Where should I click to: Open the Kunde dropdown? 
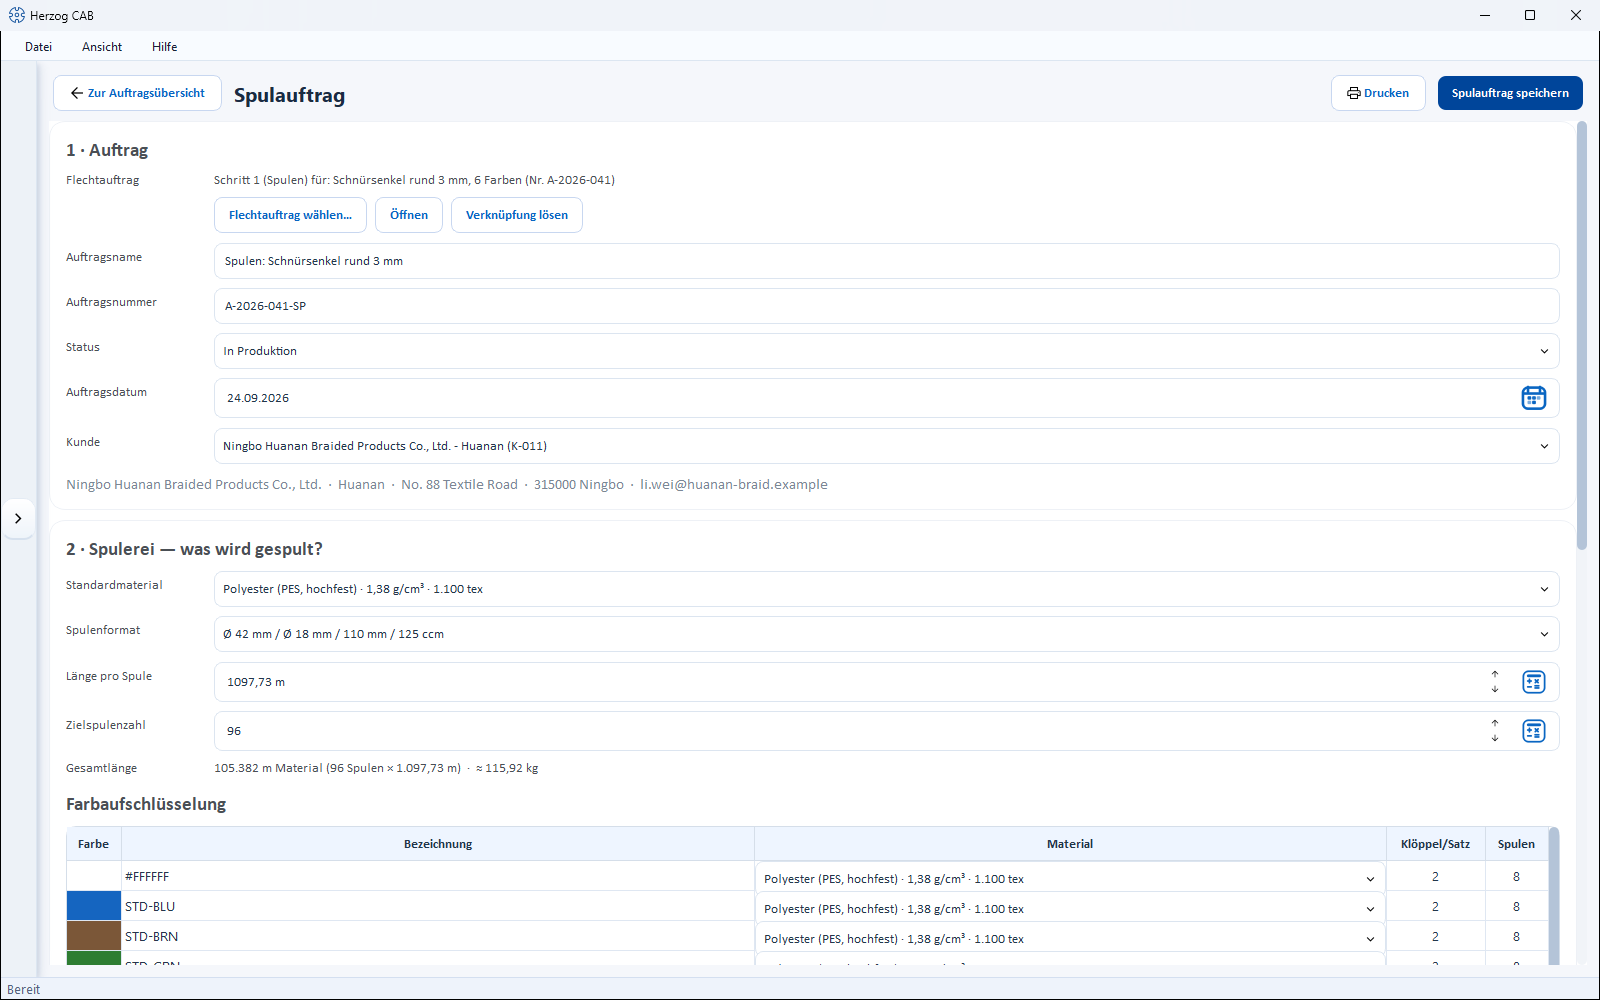[886, 446]
